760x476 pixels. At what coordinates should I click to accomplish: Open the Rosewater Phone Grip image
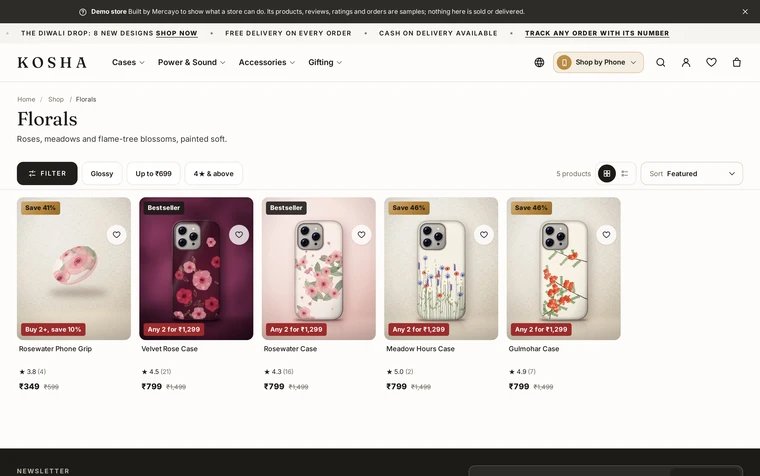(x=74, y=269)
